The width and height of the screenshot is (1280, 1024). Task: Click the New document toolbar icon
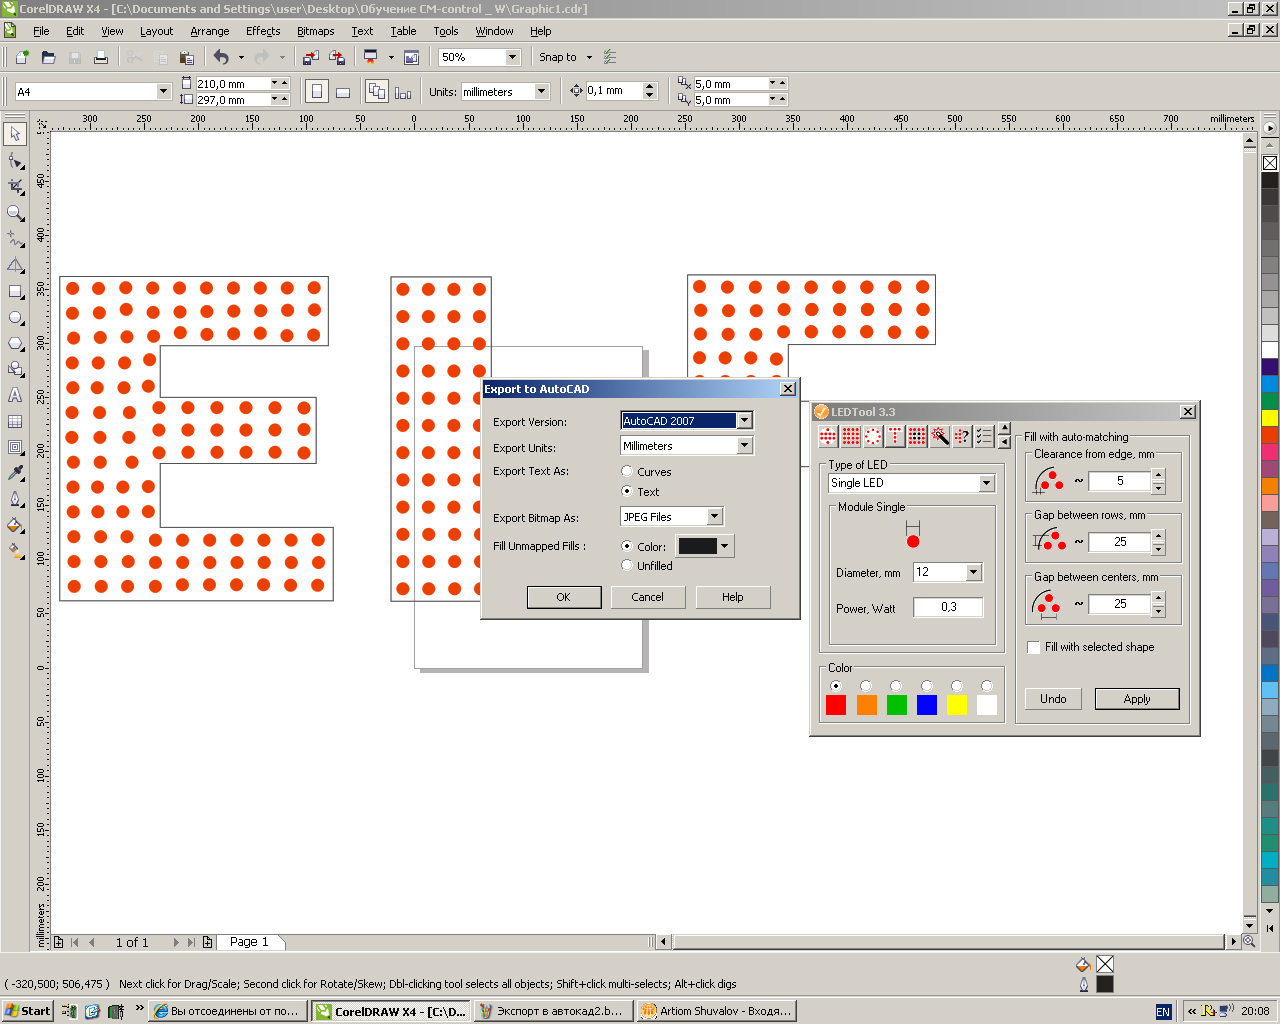pos(21,57)
